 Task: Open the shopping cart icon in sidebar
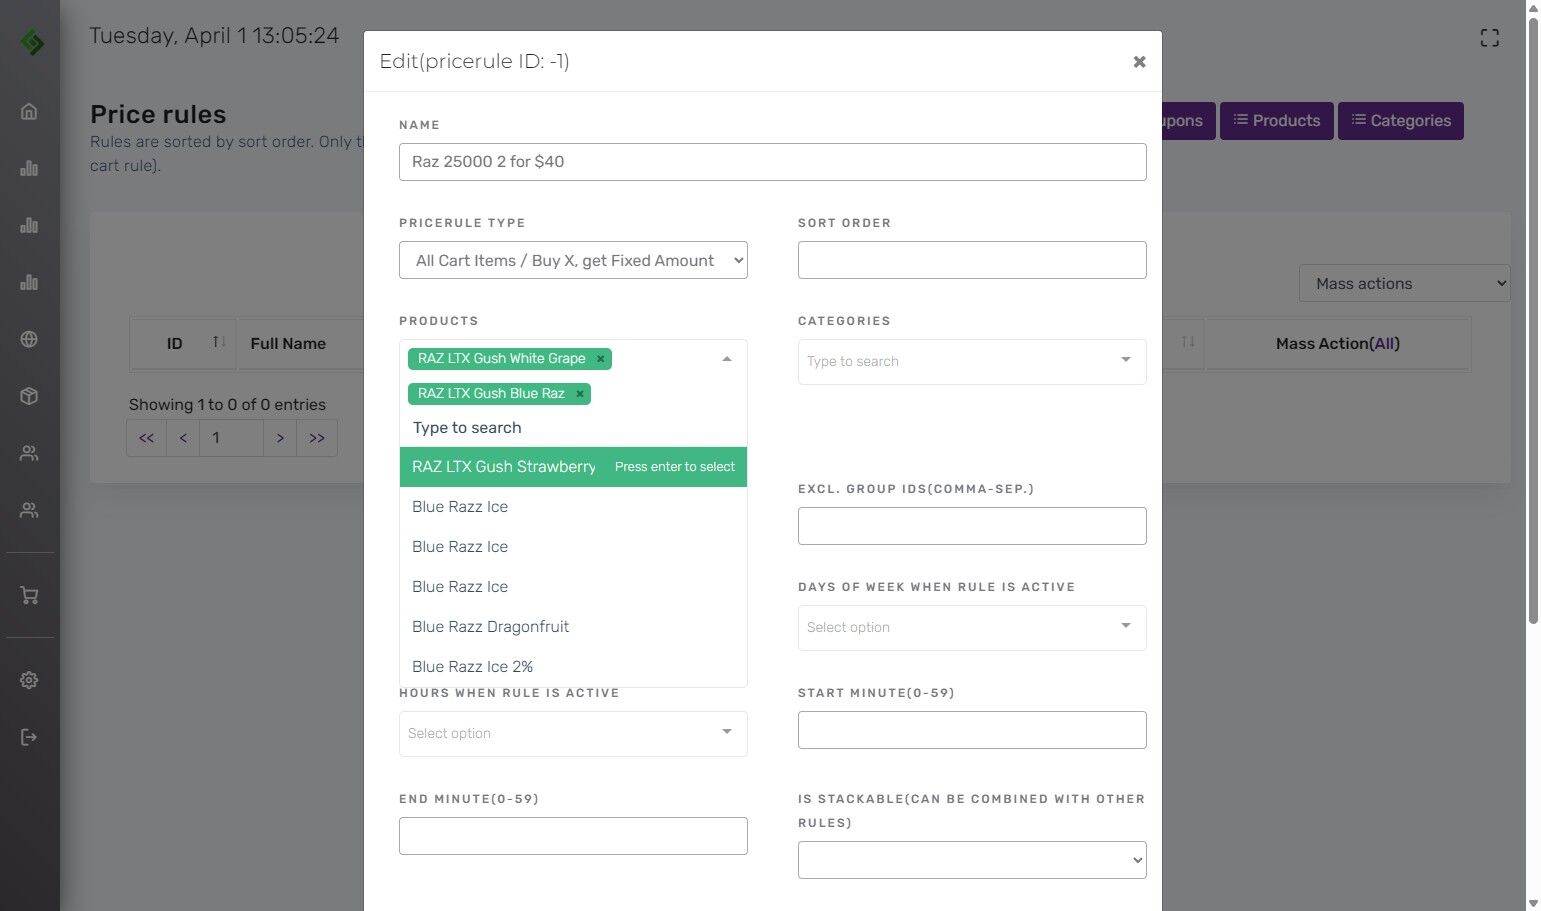[x=29, y=596]
